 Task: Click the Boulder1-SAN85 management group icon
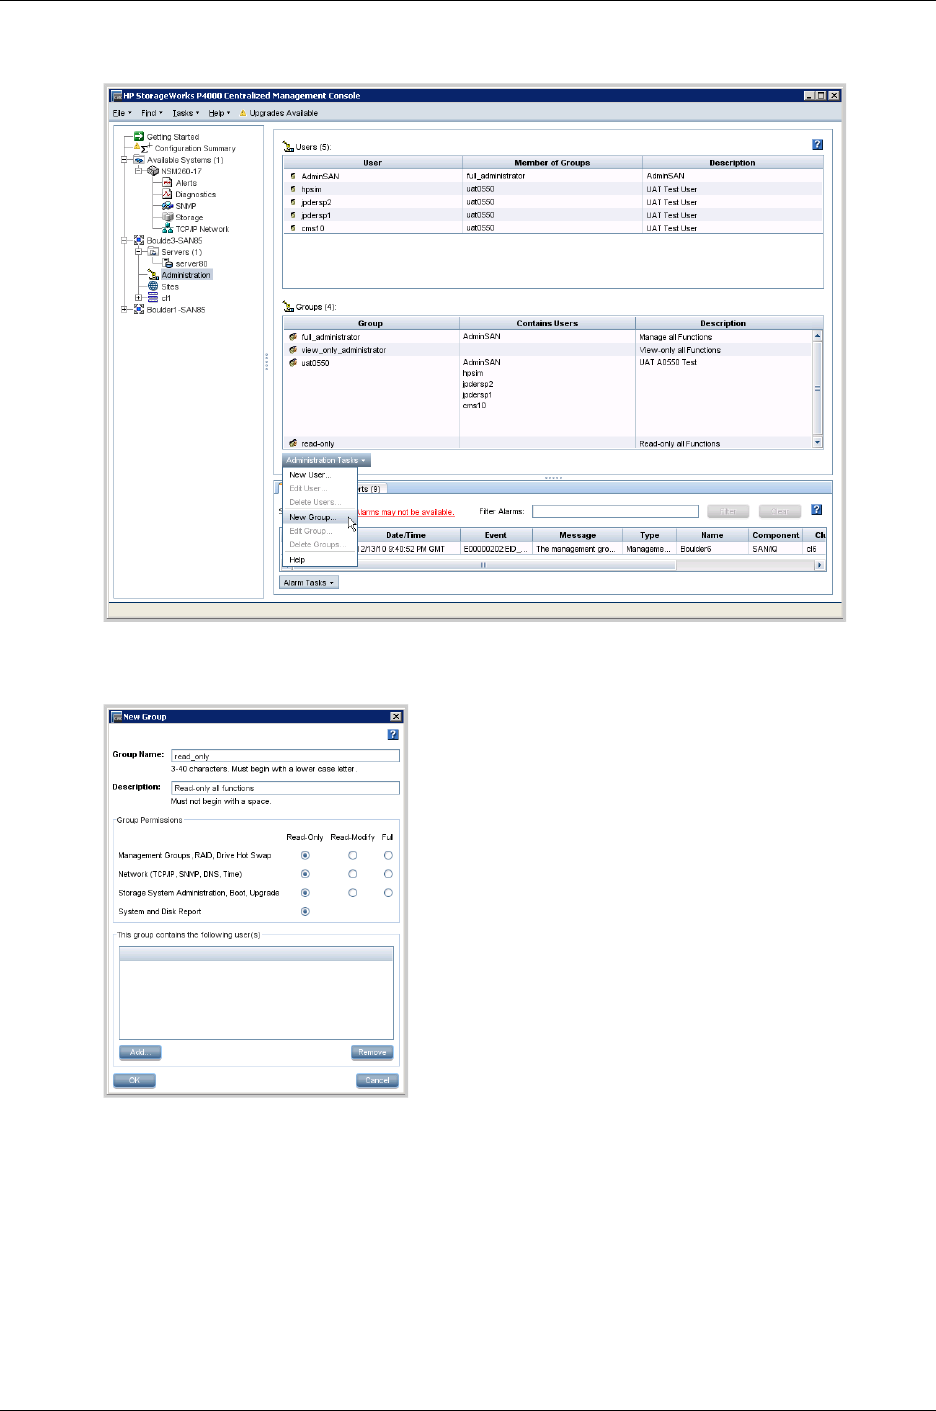139,310
